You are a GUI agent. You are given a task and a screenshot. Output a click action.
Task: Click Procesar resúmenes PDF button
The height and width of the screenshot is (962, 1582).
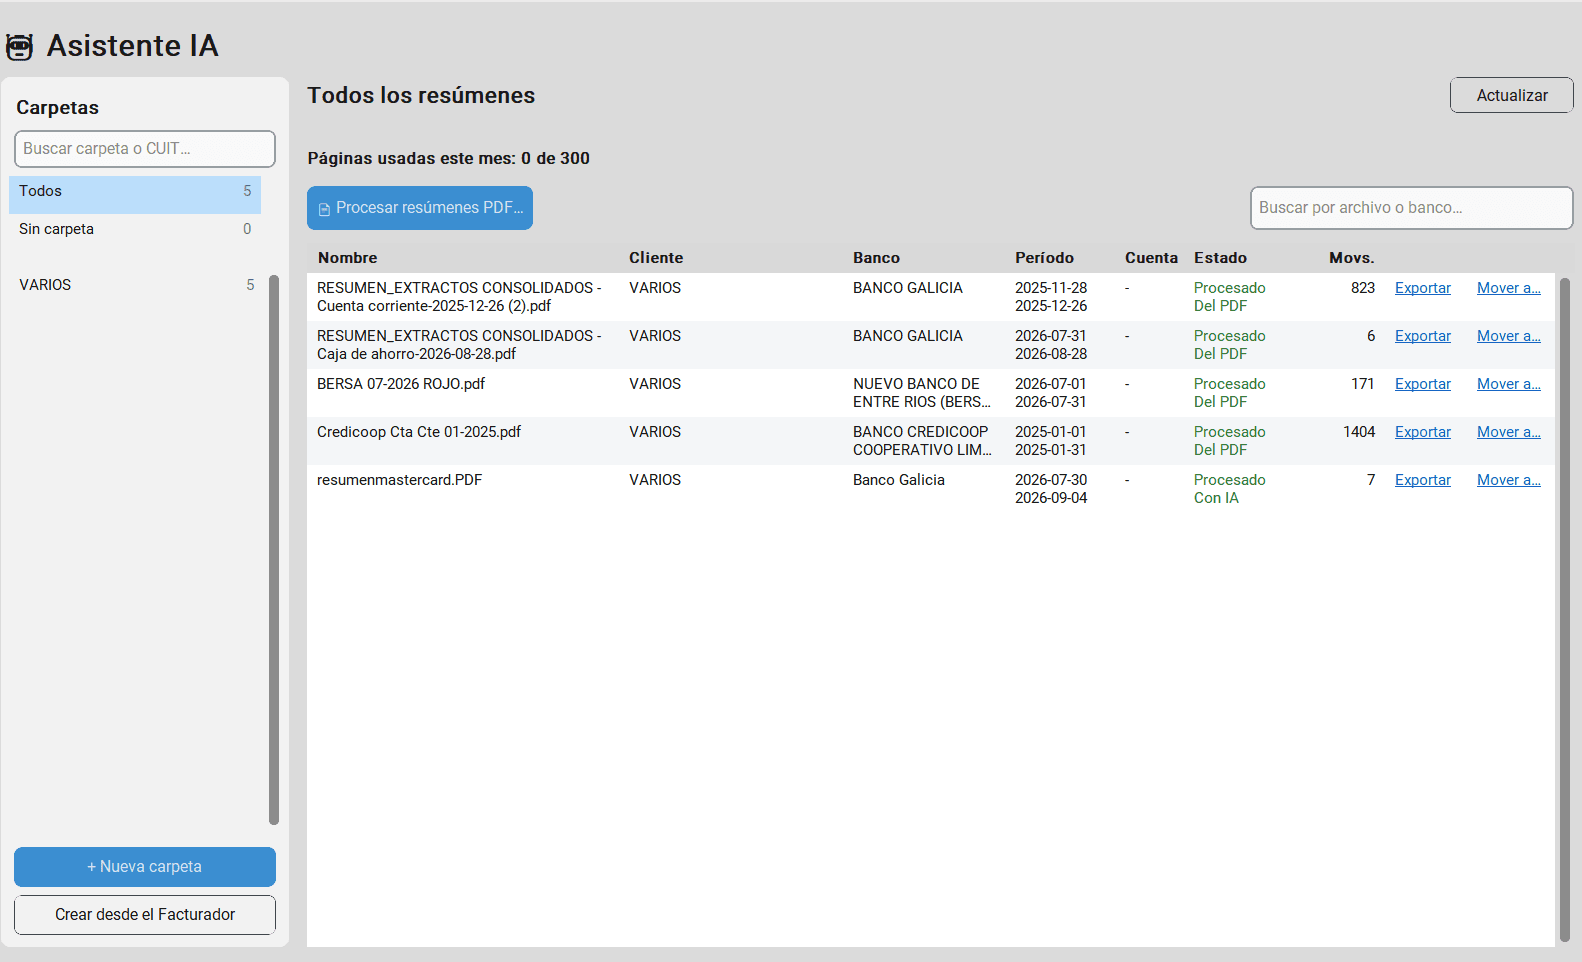(420, 208)
